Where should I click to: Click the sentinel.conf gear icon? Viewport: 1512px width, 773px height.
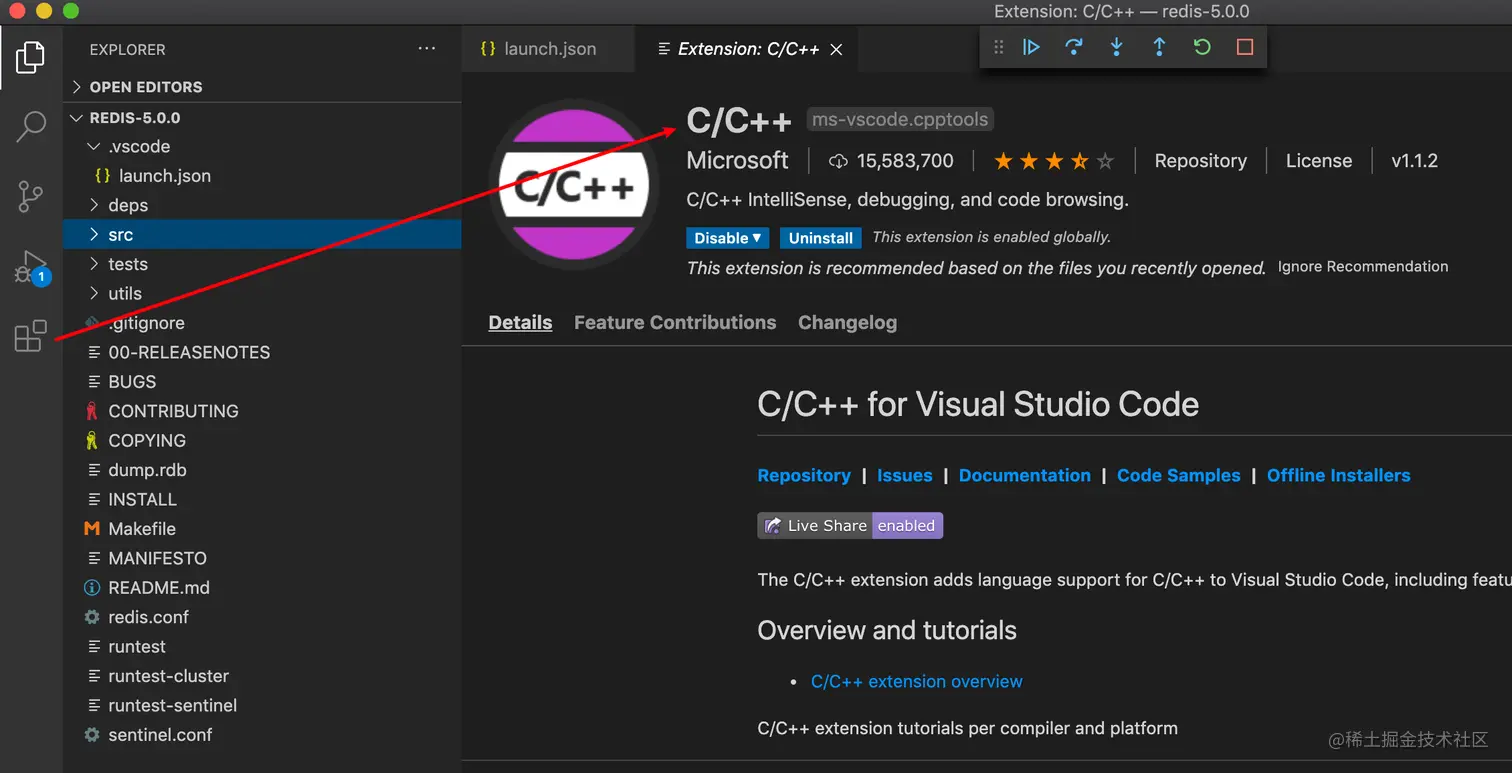(x=92, y=735)
